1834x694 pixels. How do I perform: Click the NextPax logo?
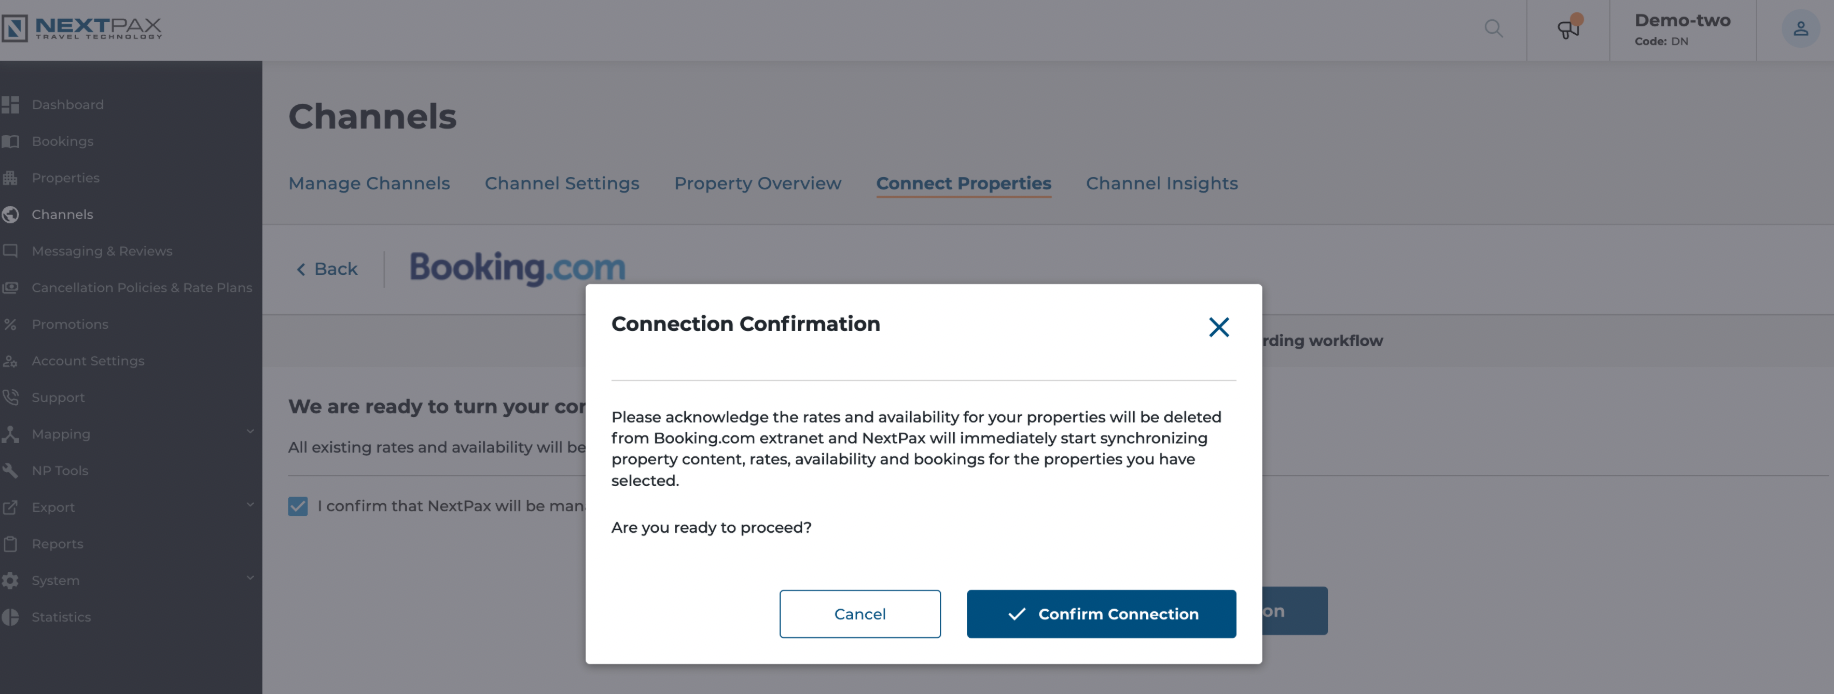(82, 28)
